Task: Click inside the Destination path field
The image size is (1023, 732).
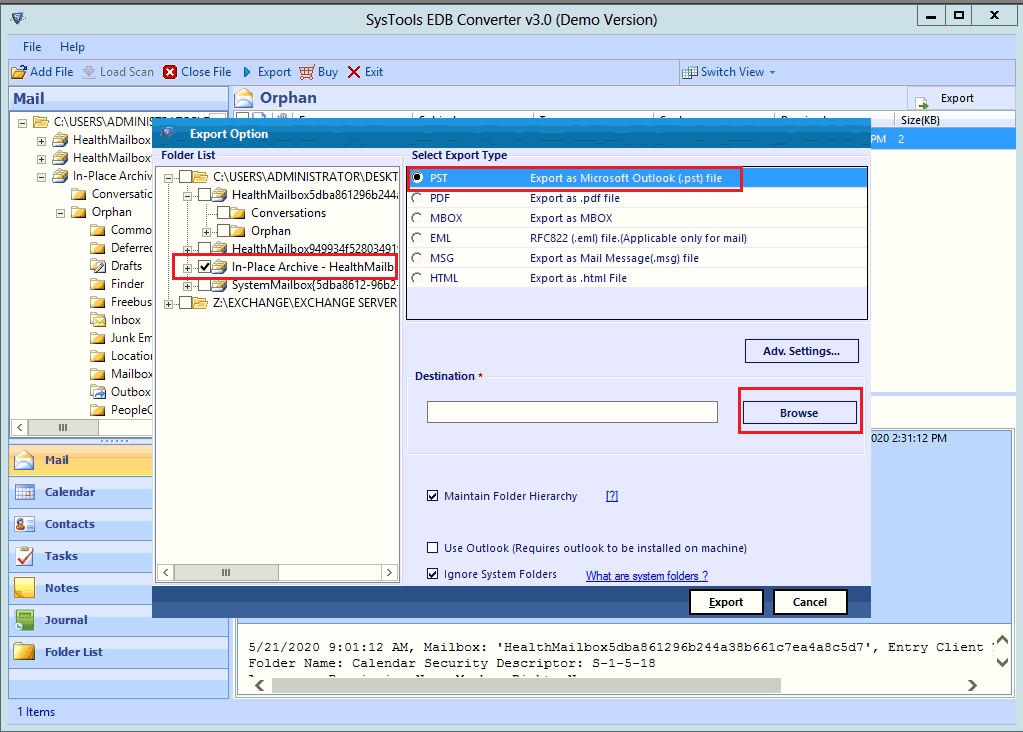Action: click(x=572, y=411)
